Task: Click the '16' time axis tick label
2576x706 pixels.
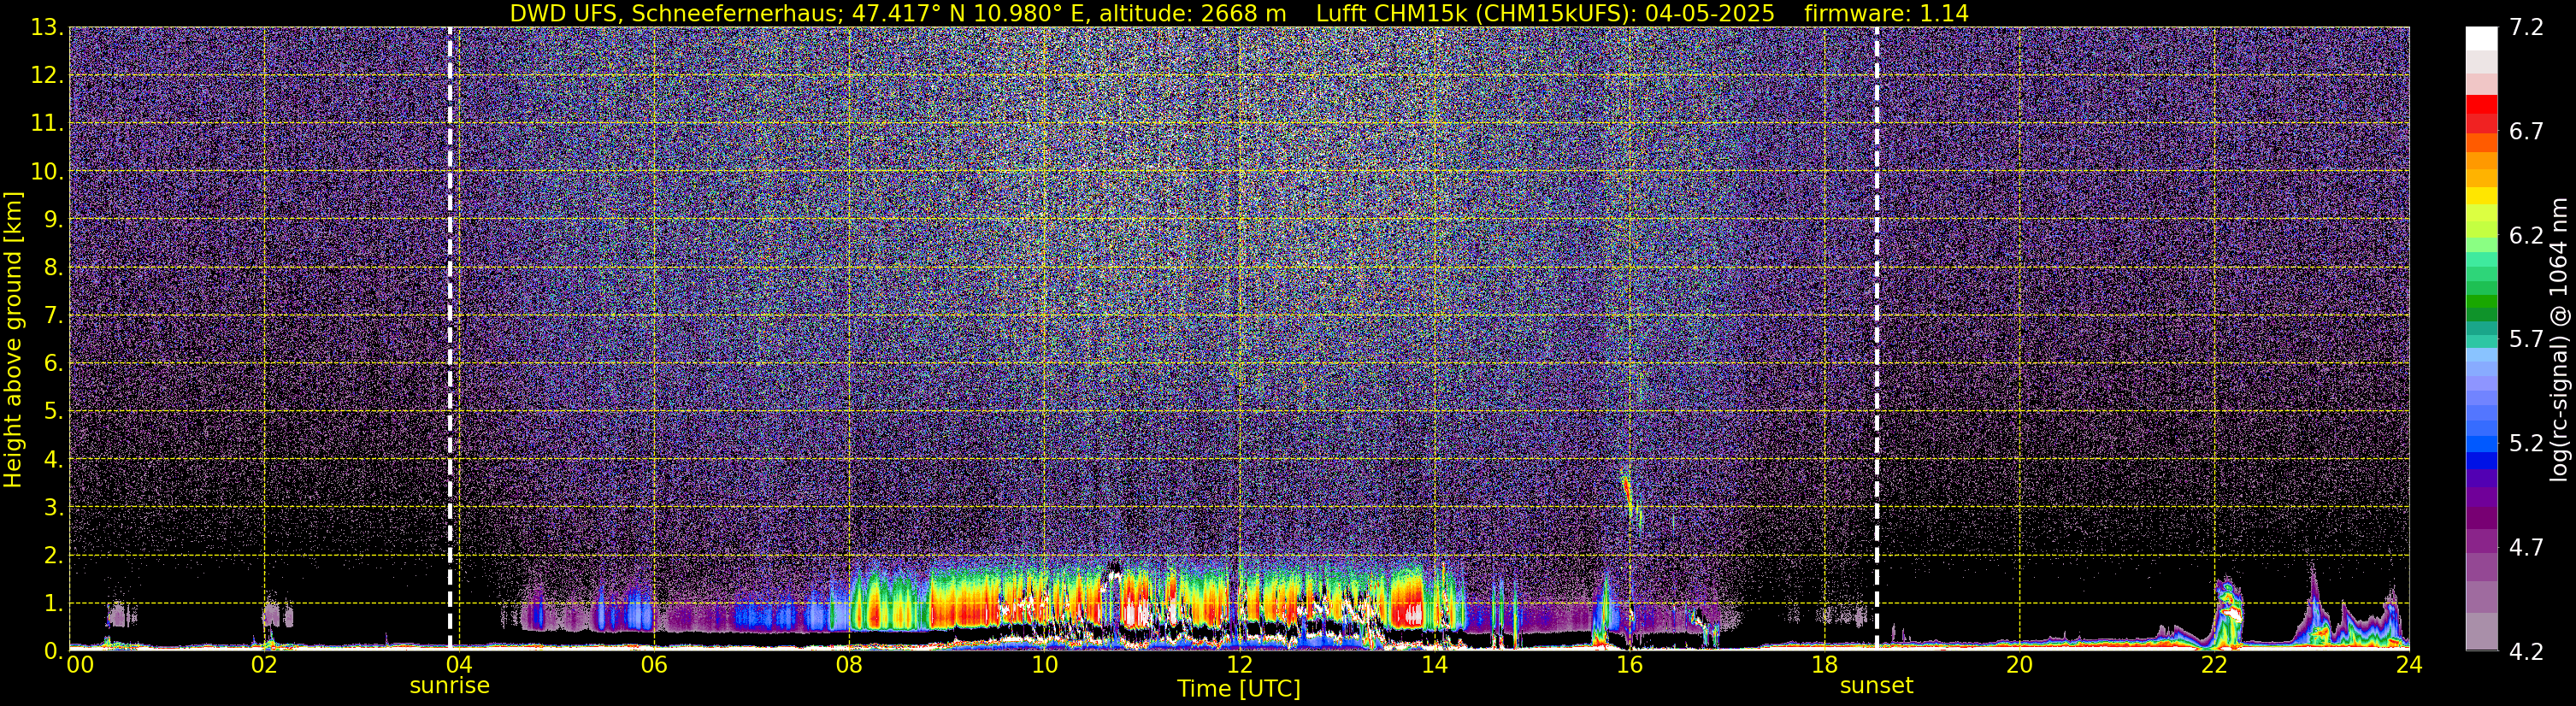Action: (1629, 665)
